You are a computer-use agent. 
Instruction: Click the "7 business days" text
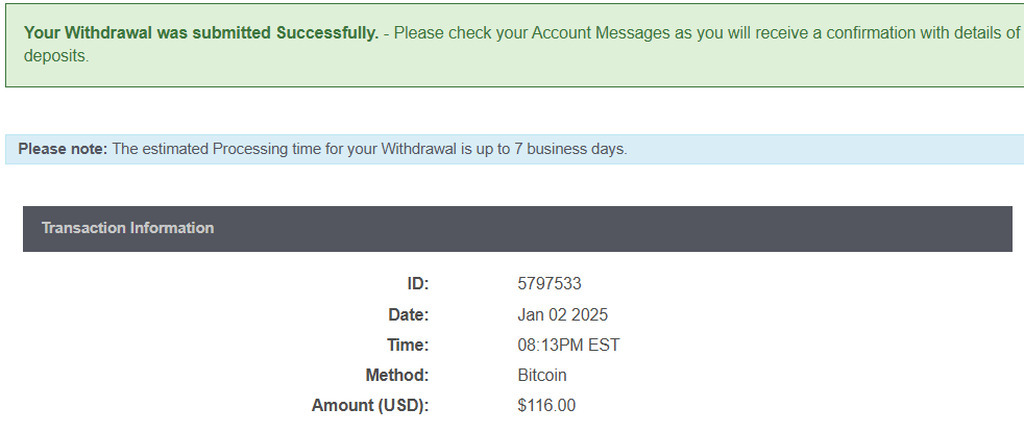pos(572,149)
